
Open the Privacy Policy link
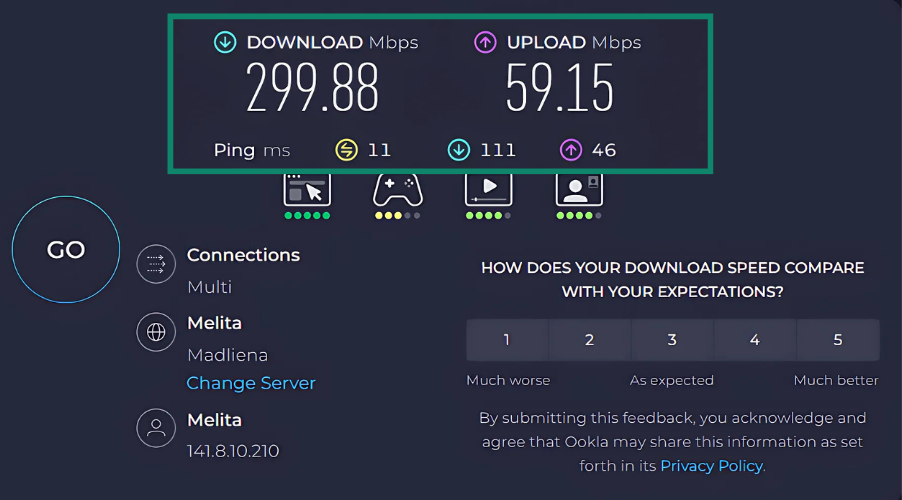click(x=711, y=465)
